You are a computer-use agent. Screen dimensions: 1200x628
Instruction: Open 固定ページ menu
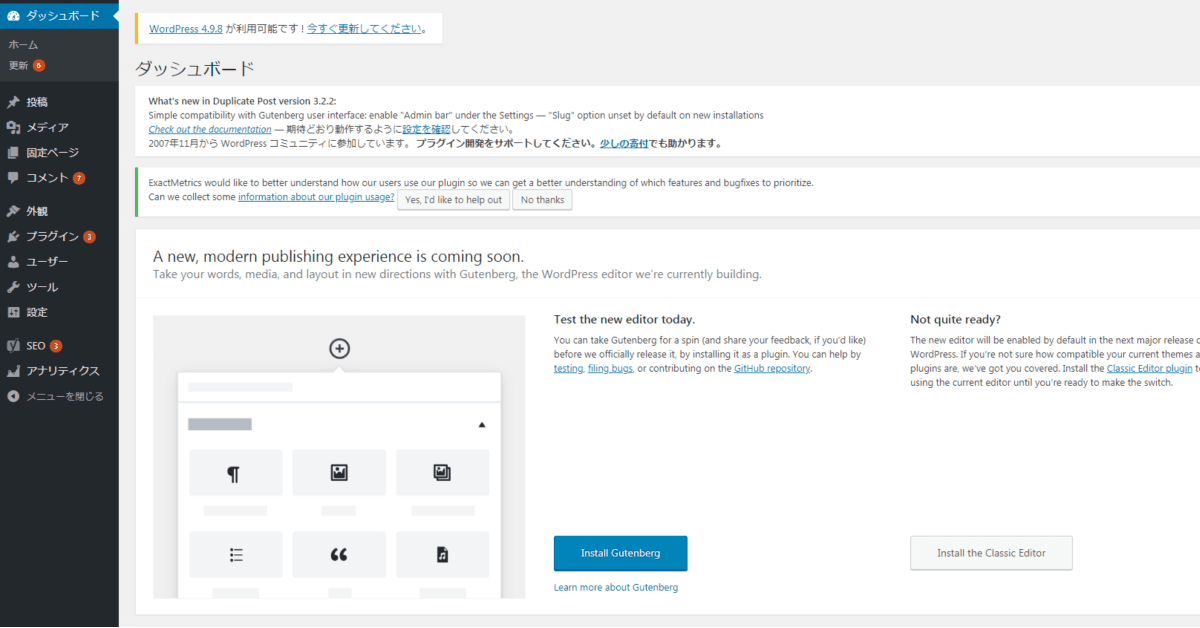pyautogui.click(x=59, y=153)
